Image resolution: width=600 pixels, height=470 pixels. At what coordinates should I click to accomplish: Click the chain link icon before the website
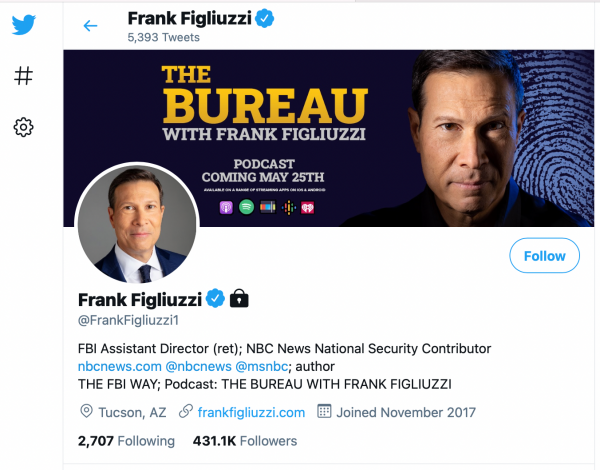pyautogui.click(x=185, y=411)
